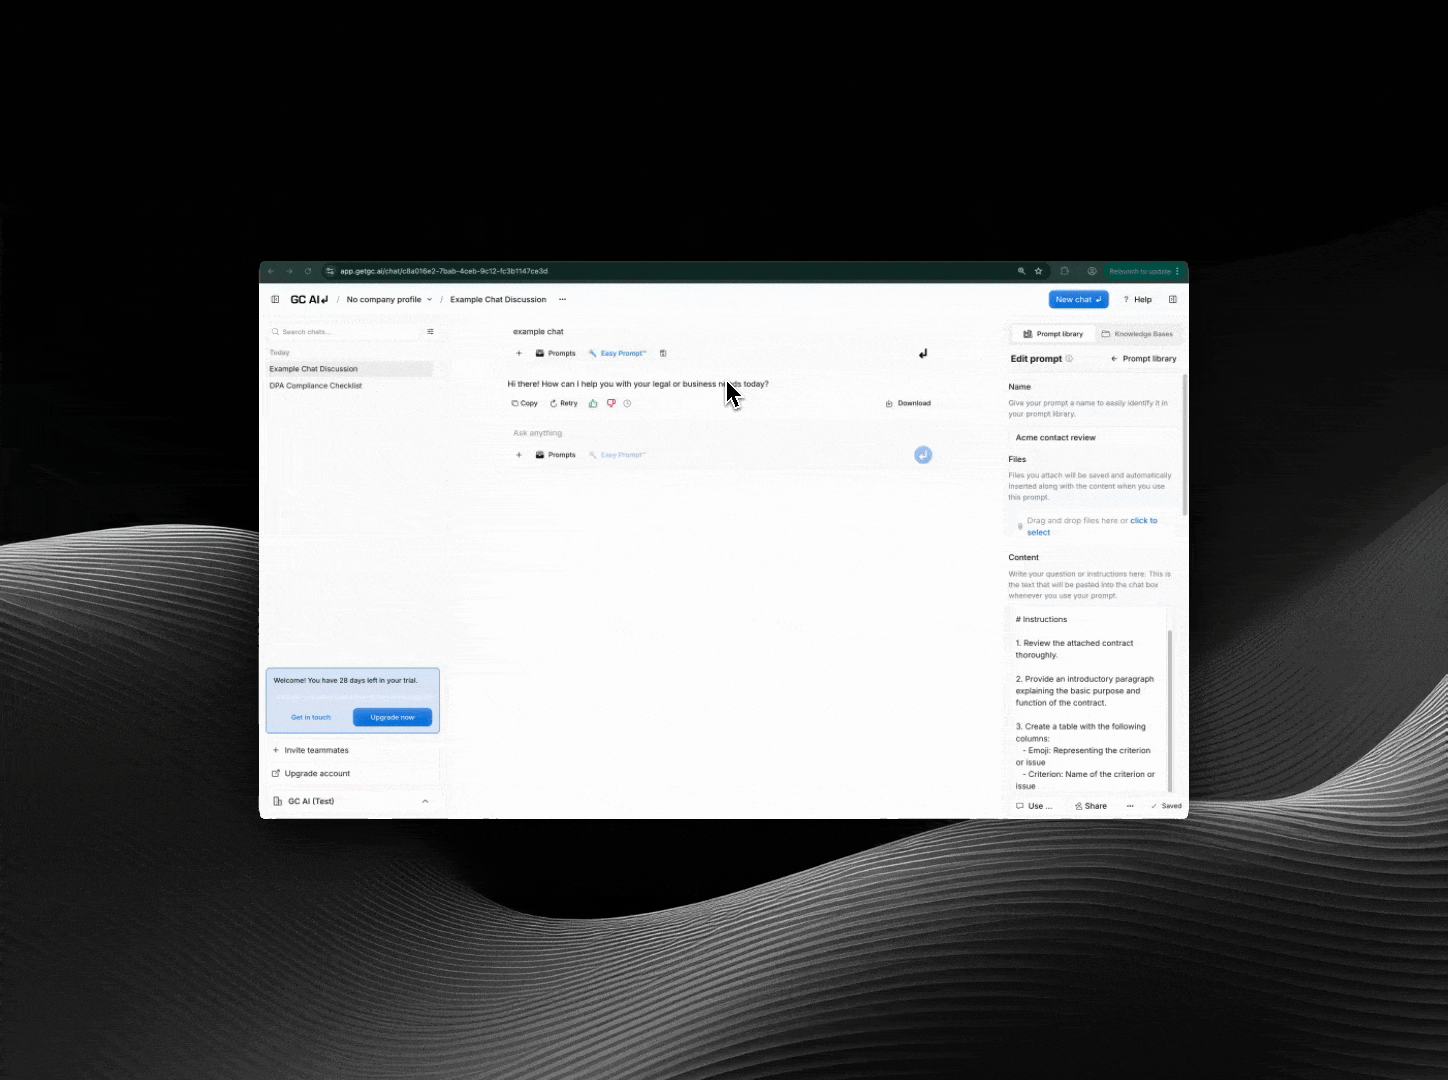Image resolution: width=1448 pixels, height=1080 pixels.
Task: Open the three-dot menu beside Share
Action: click(x=1130, y=806)
